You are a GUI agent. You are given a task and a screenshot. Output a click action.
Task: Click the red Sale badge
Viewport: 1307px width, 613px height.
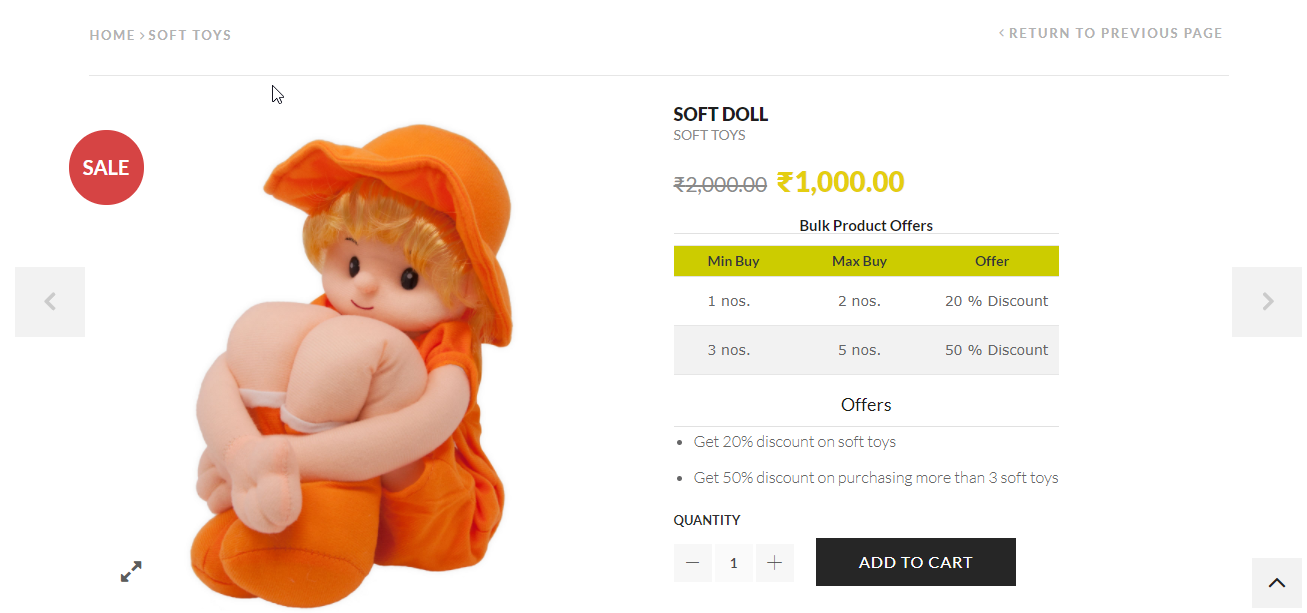106,168
